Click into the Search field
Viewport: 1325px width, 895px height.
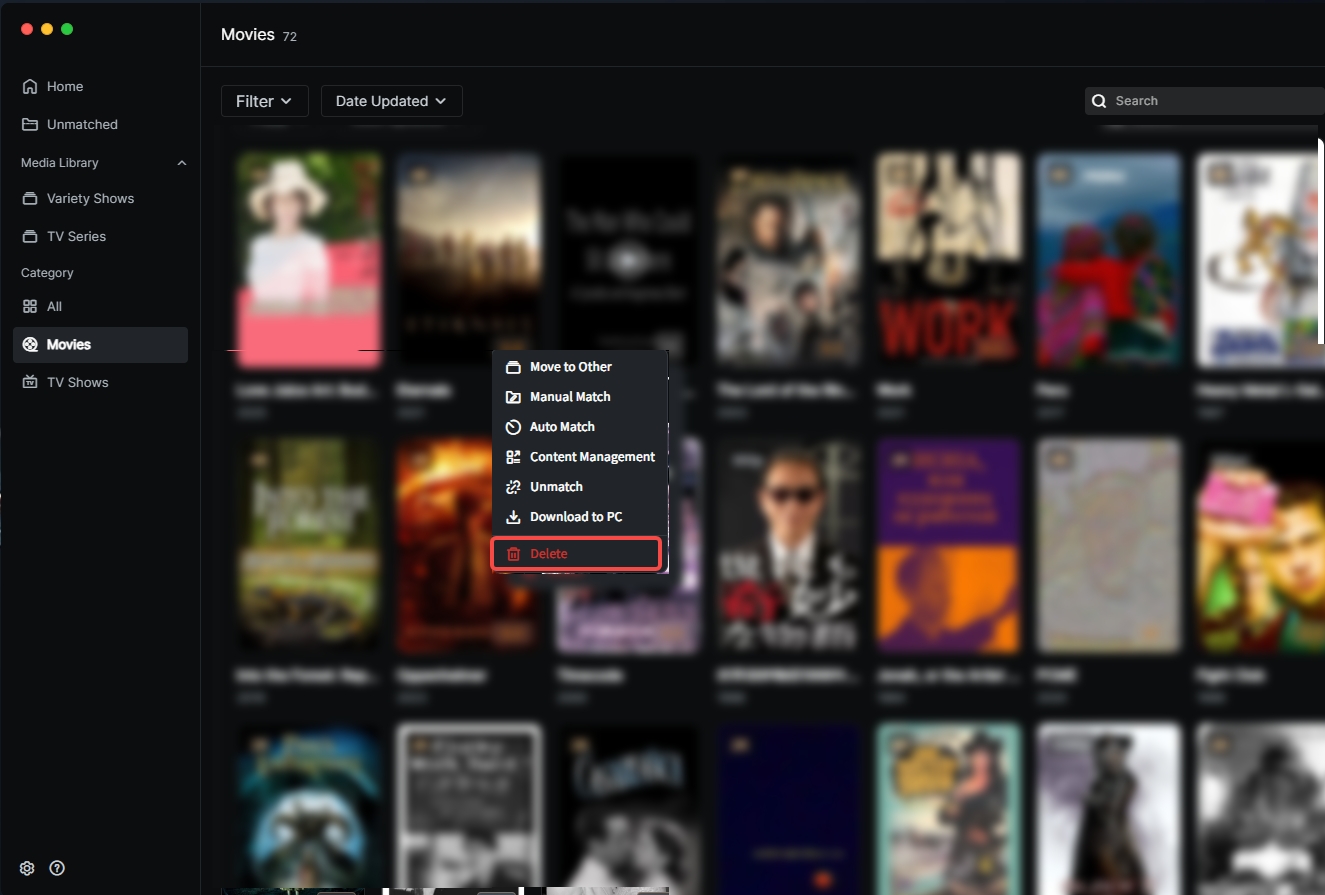pos(1210,101)
